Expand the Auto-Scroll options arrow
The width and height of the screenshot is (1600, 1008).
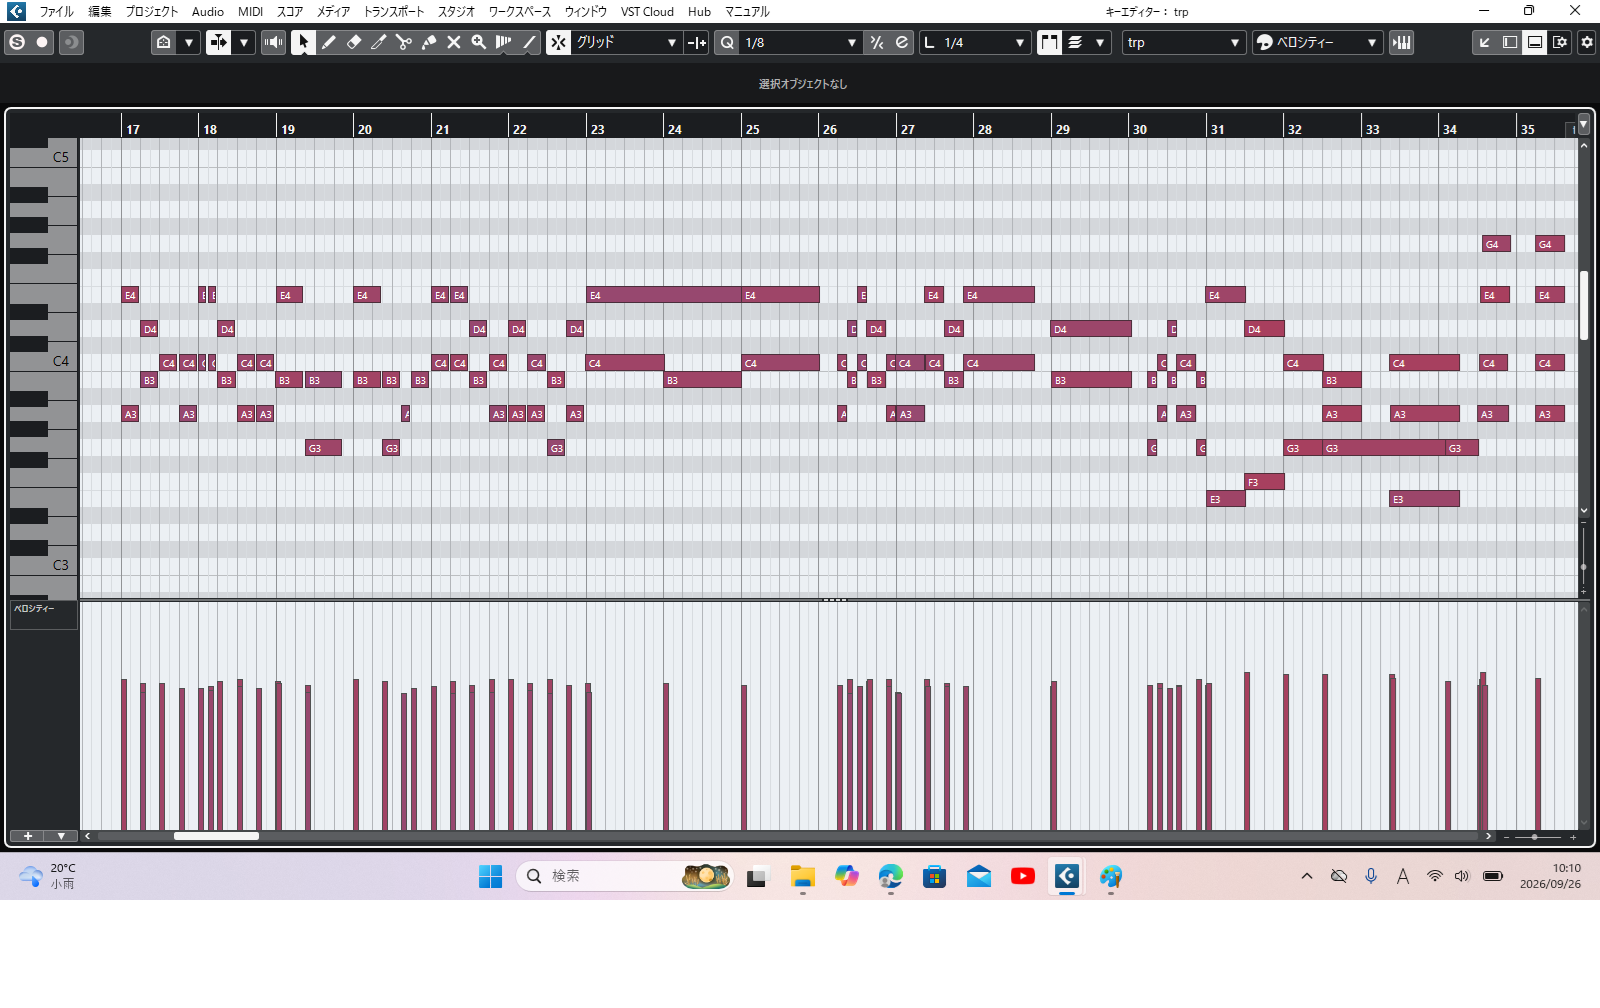click(243, 42)
